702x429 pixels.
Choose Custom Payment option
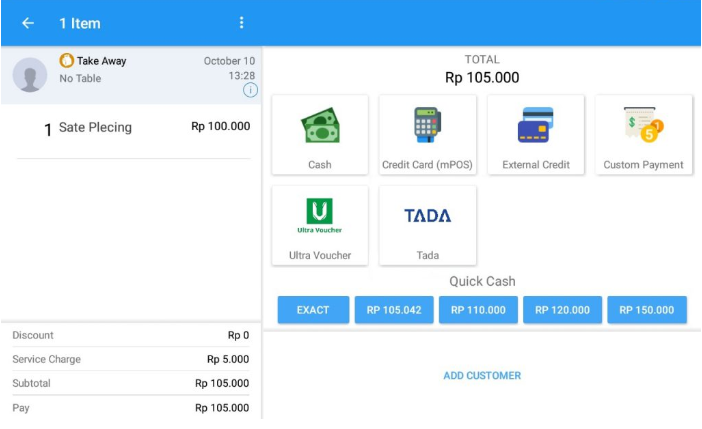point(643,134)
